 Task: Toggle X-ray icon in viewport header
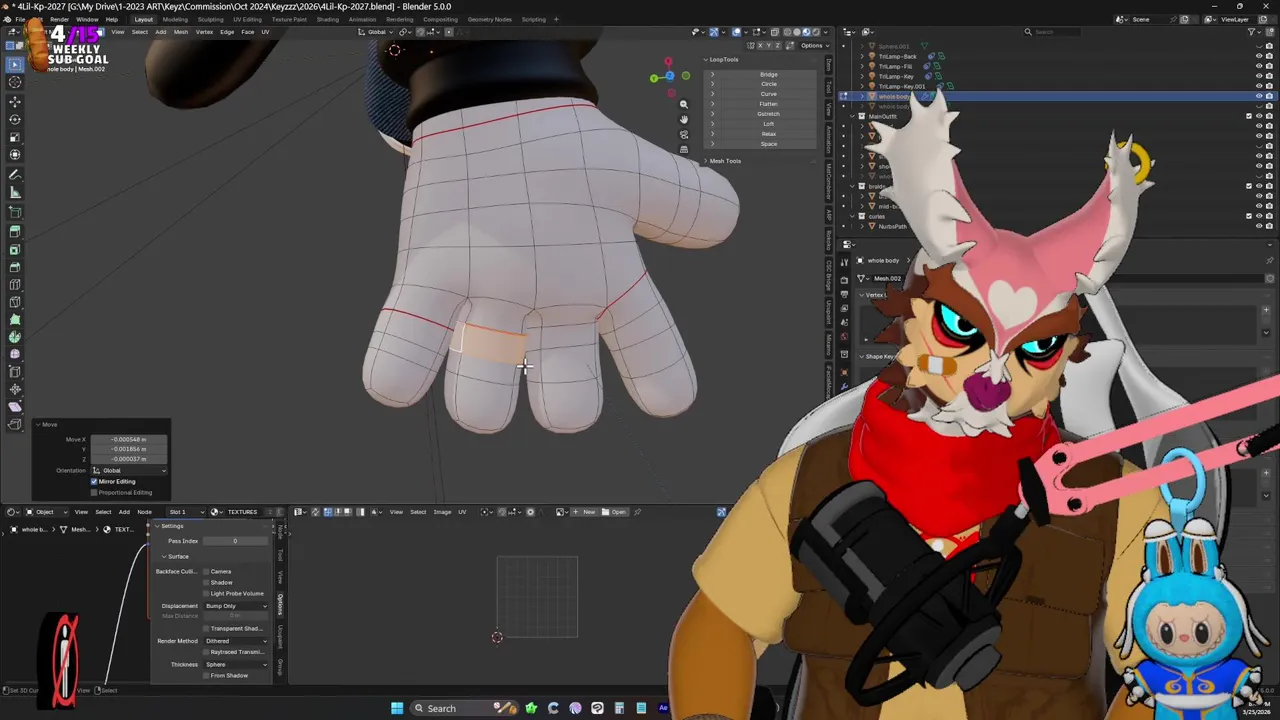point(773,32)
